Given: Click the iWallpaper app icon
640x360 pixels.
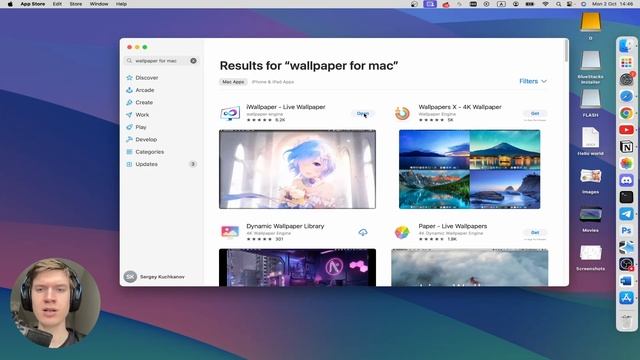Looking at the screenshot, I should (230, 113).
